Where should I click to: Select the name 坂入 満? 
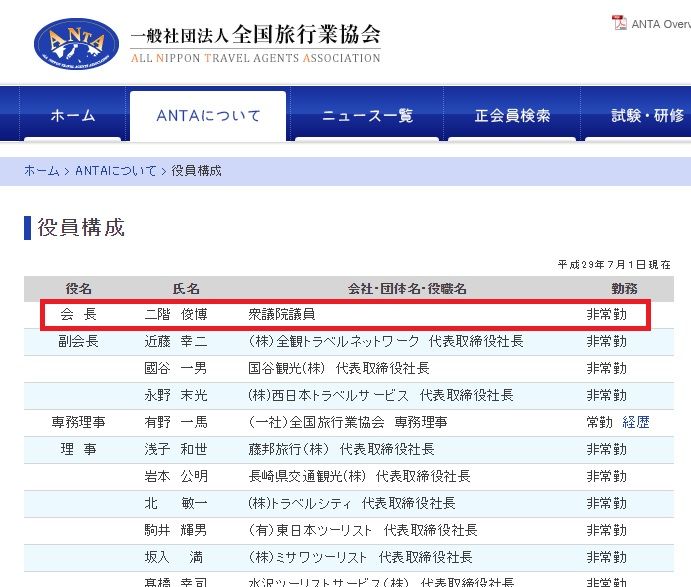click(174, 557)
